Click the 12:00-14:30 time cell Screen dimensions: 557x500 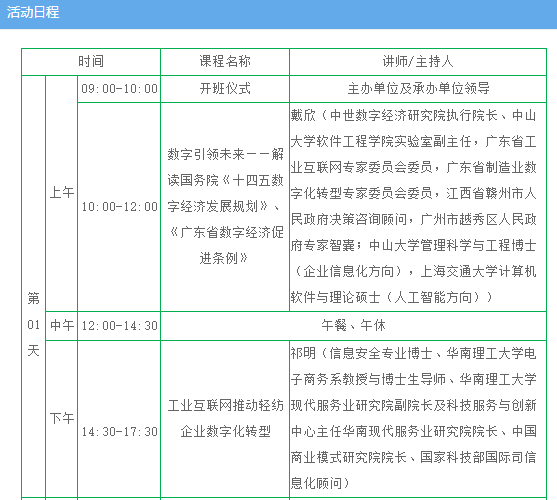click(x=119, y=326)
